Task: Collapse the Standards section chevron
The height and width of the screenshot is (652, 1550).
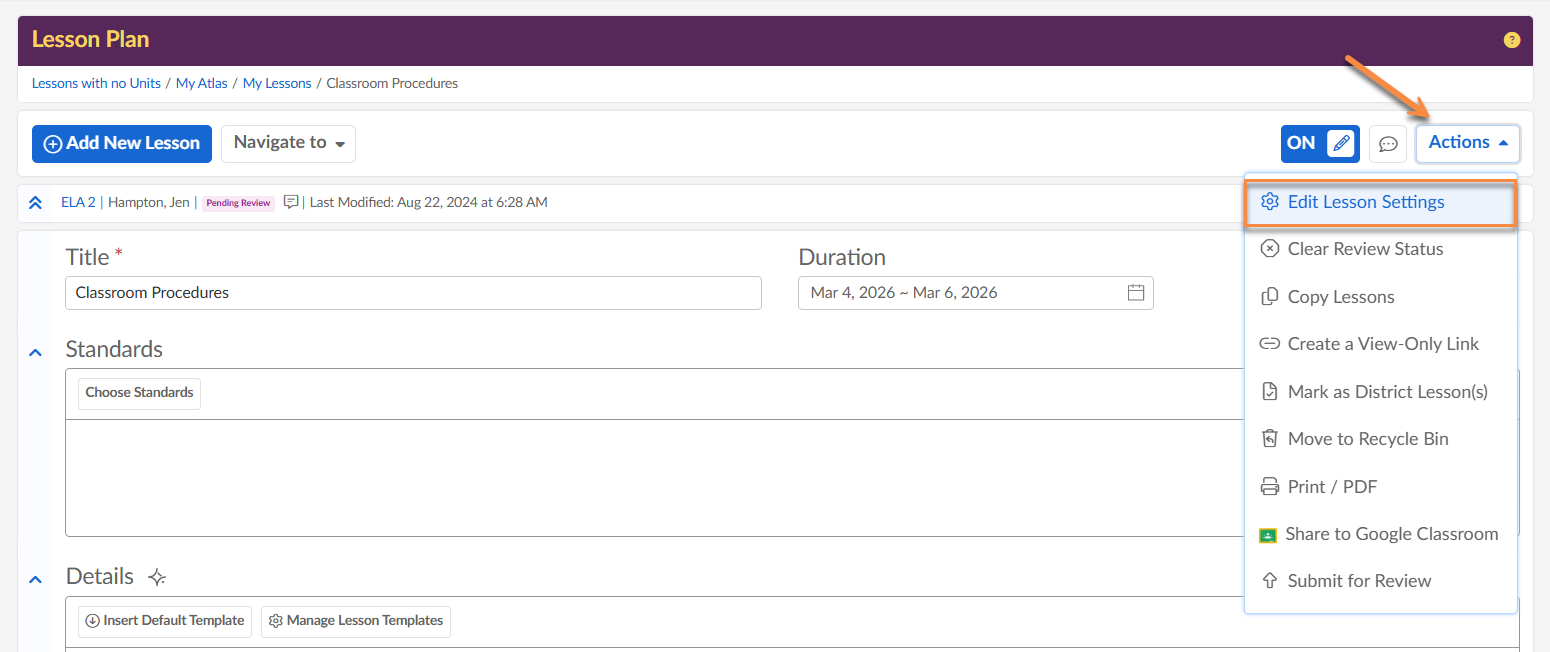Action: pos(36,352)
